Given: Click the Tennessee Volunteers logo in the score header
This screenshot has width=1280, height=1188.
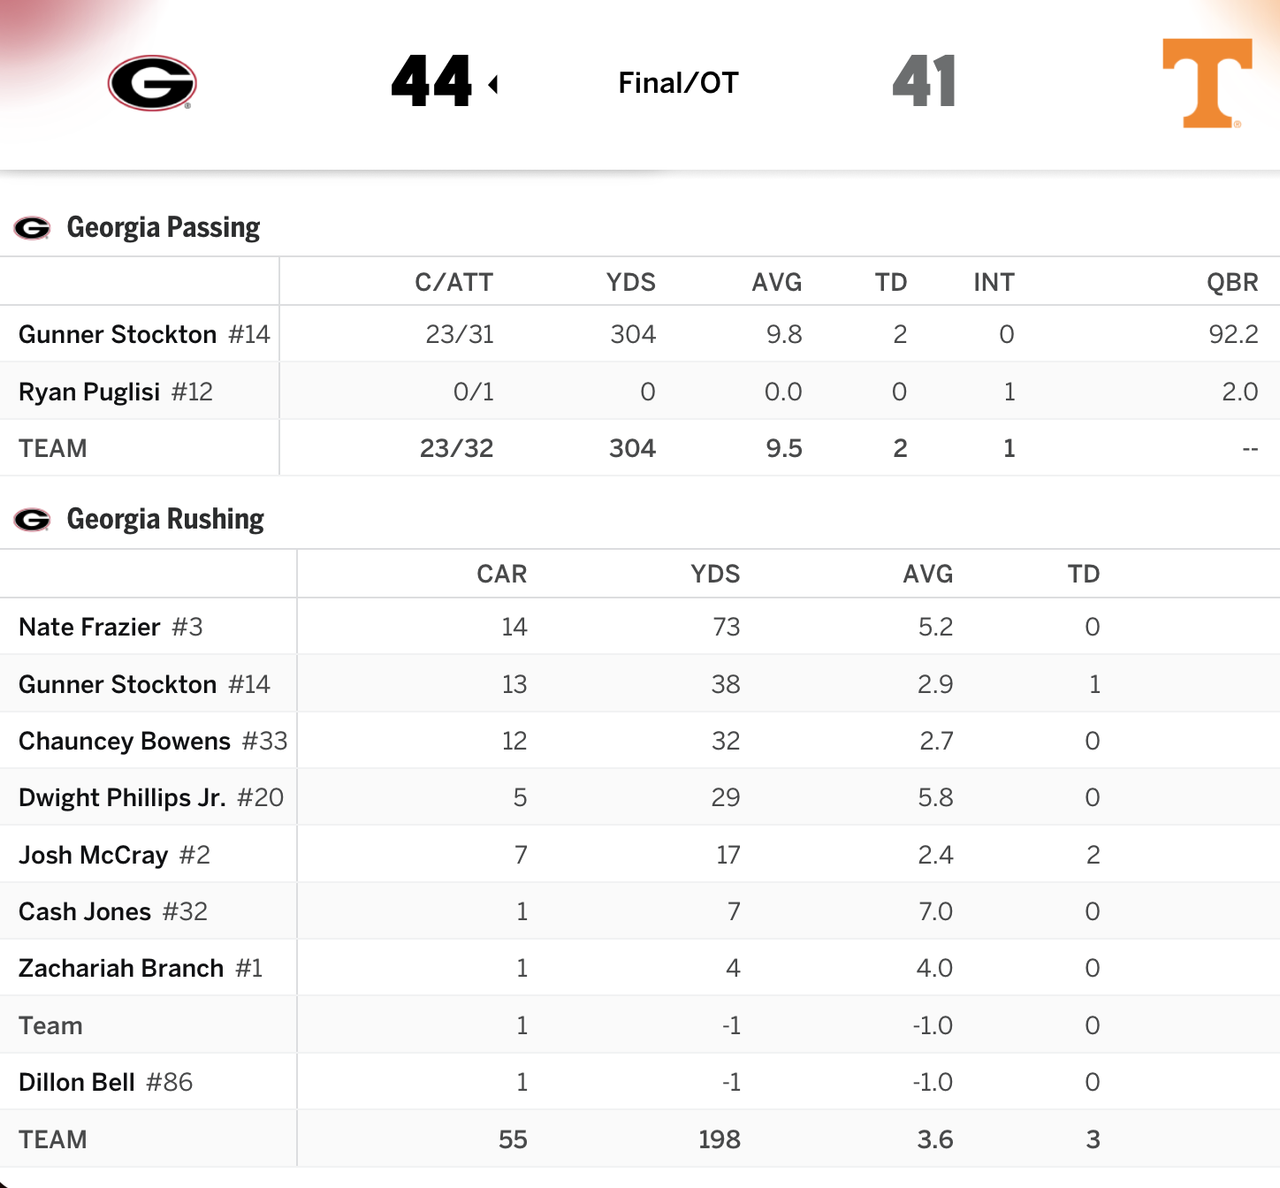Looking at the screenshot, I should (1207, 83).
